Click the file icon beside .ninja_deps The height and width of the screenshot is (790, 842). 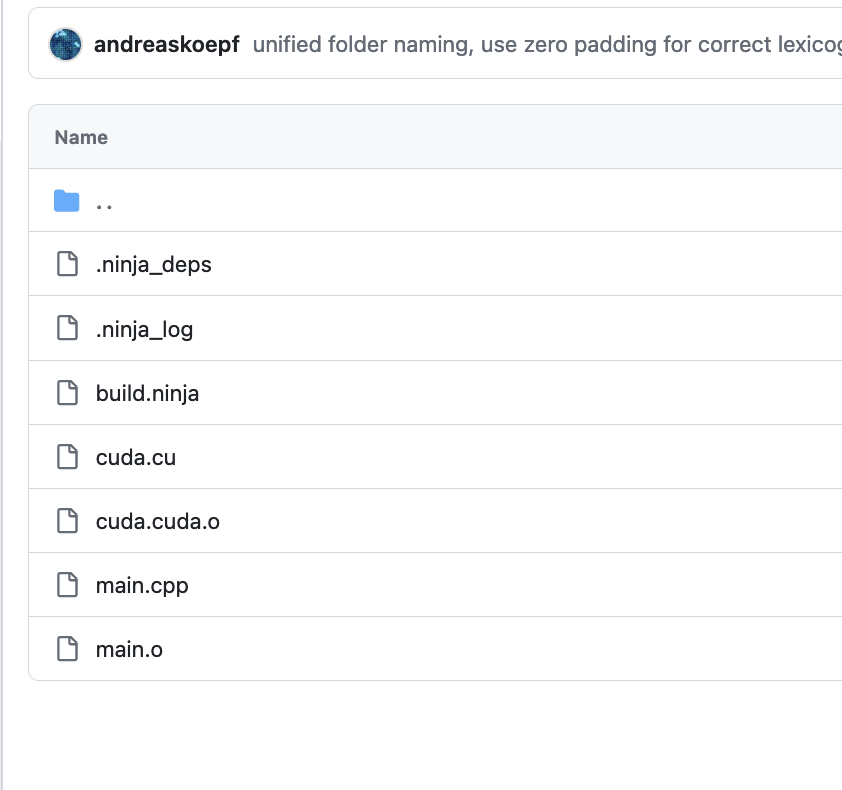coord(67,264)
